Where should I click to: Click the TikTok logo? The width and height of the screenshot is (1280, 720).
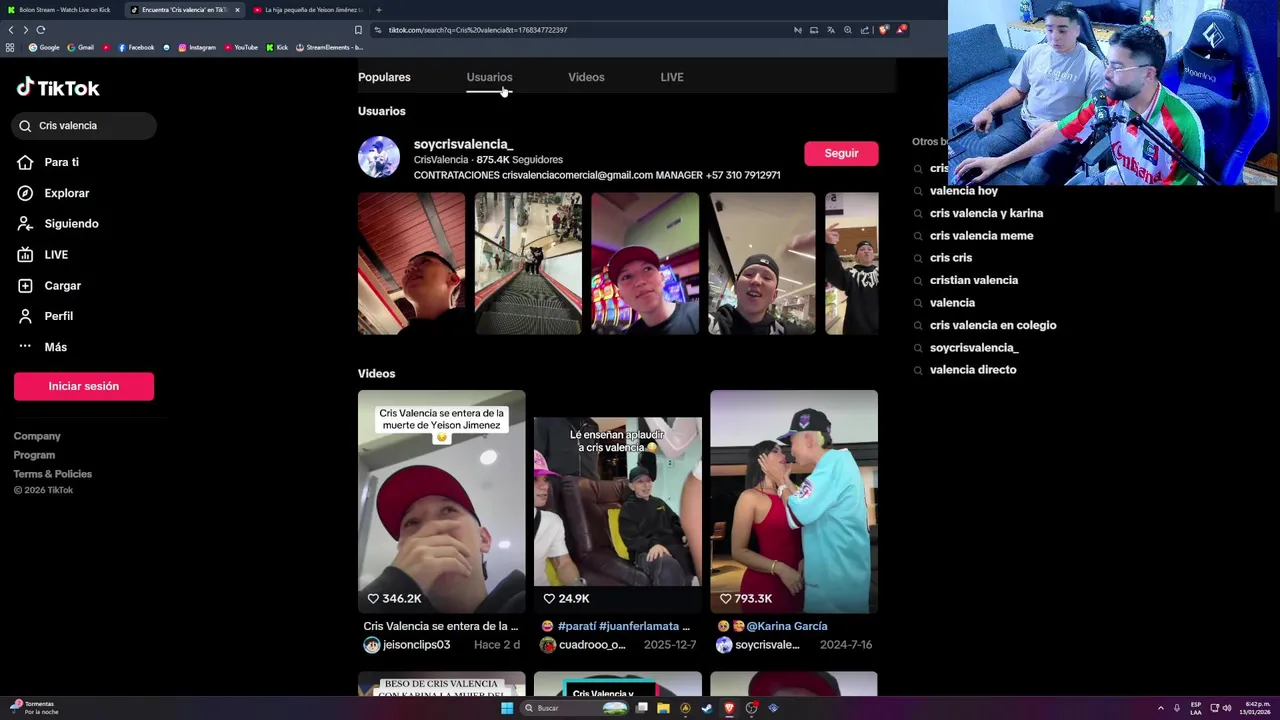tap(58, 88)
